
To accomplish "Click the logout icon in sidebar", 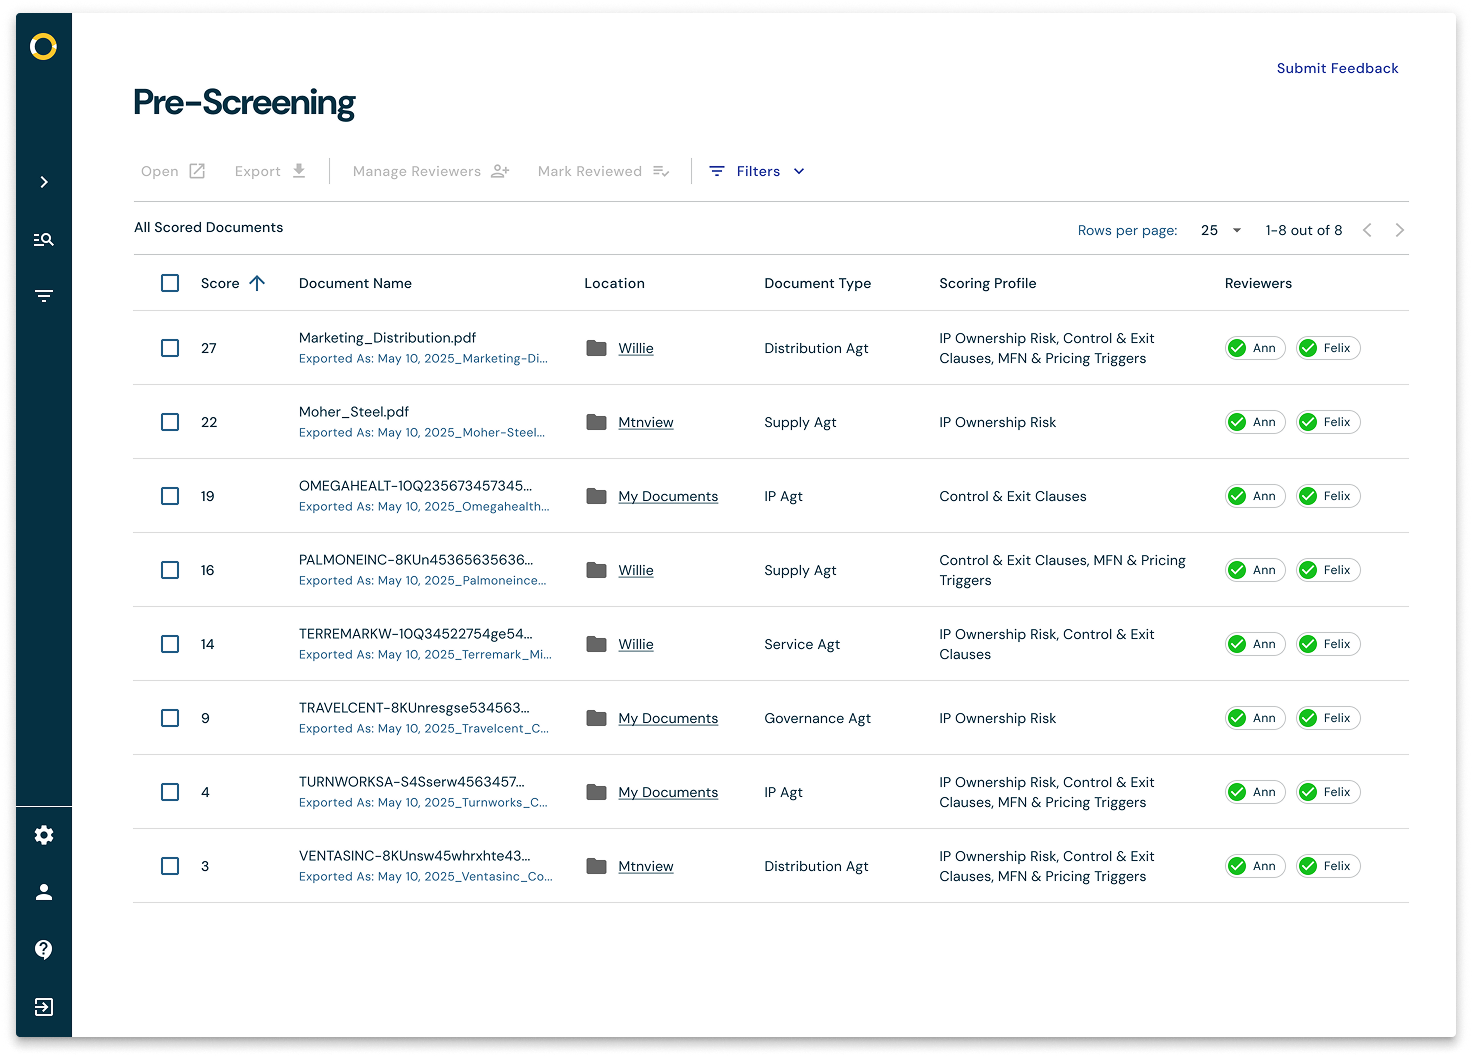I will (x=43, y=1006).
